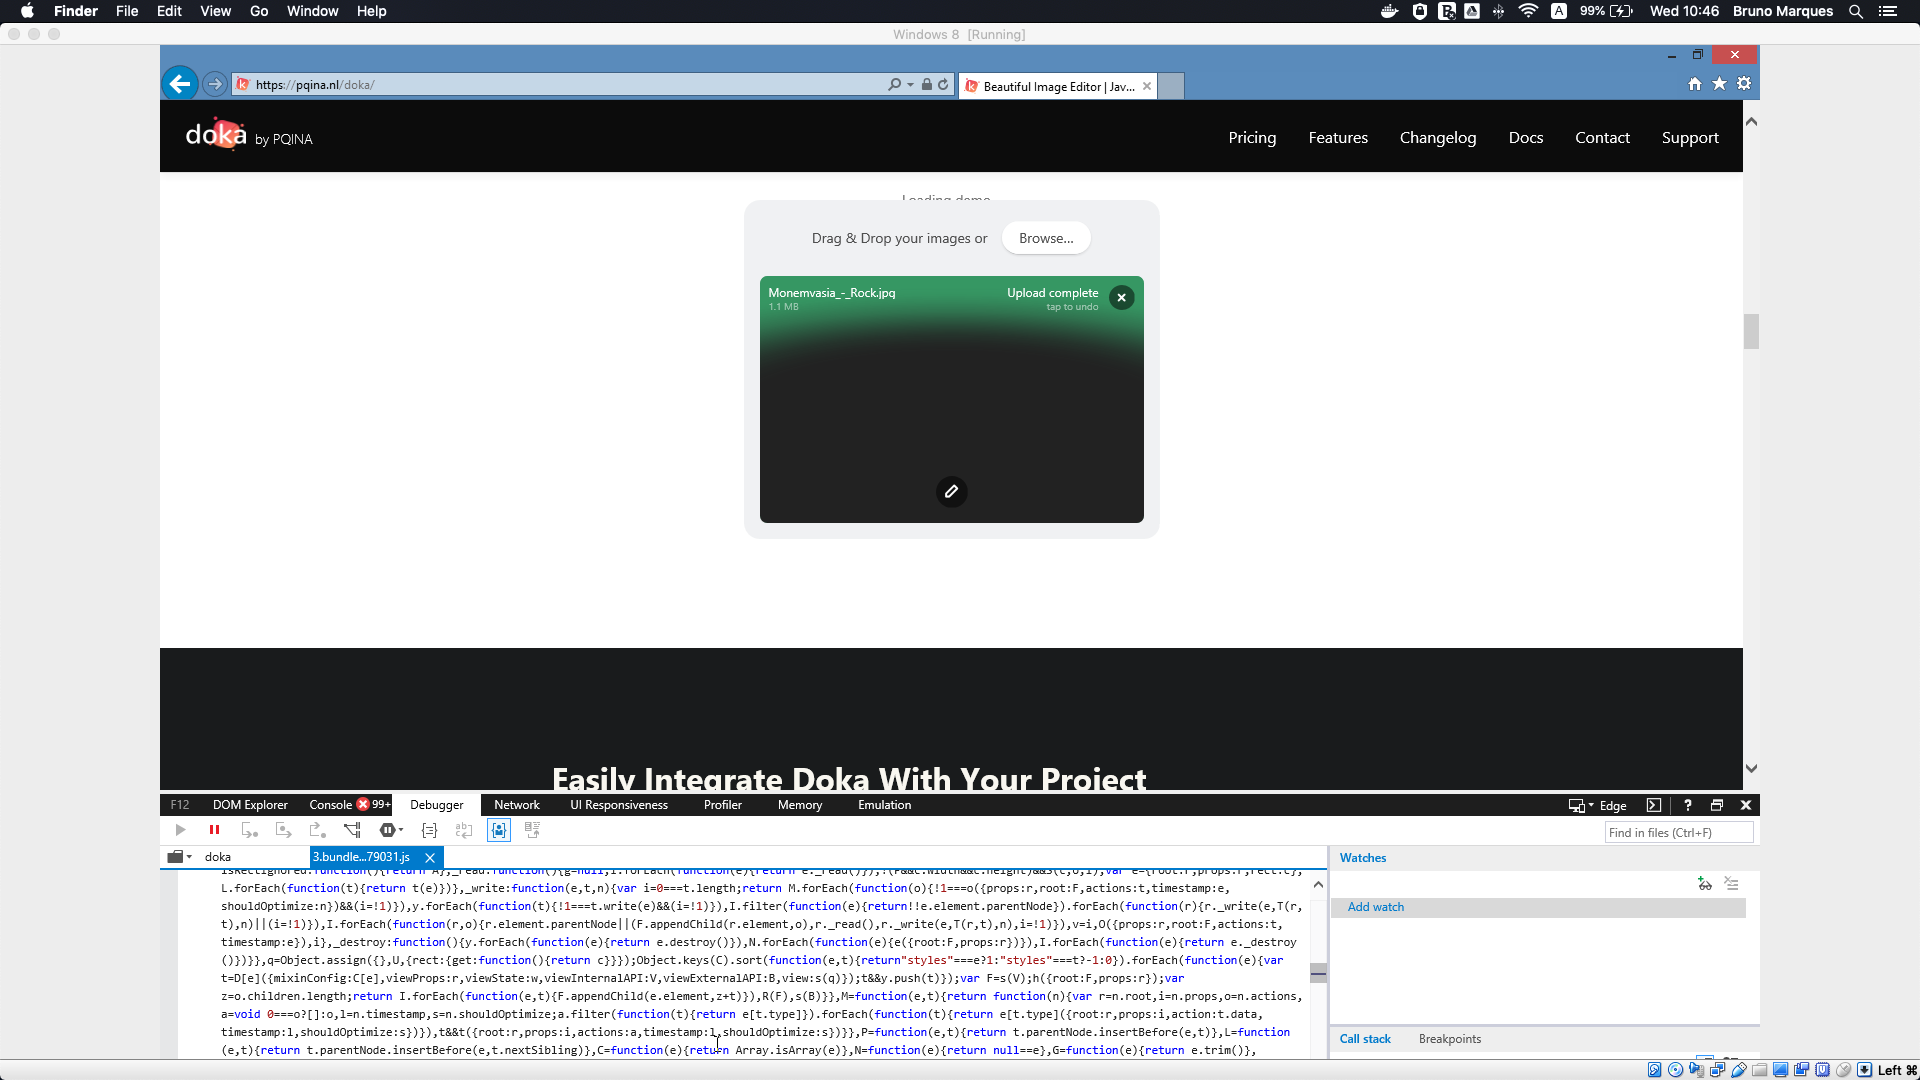Click the browser home icon
The image size is (1920, 1080).
point(1695,84)
